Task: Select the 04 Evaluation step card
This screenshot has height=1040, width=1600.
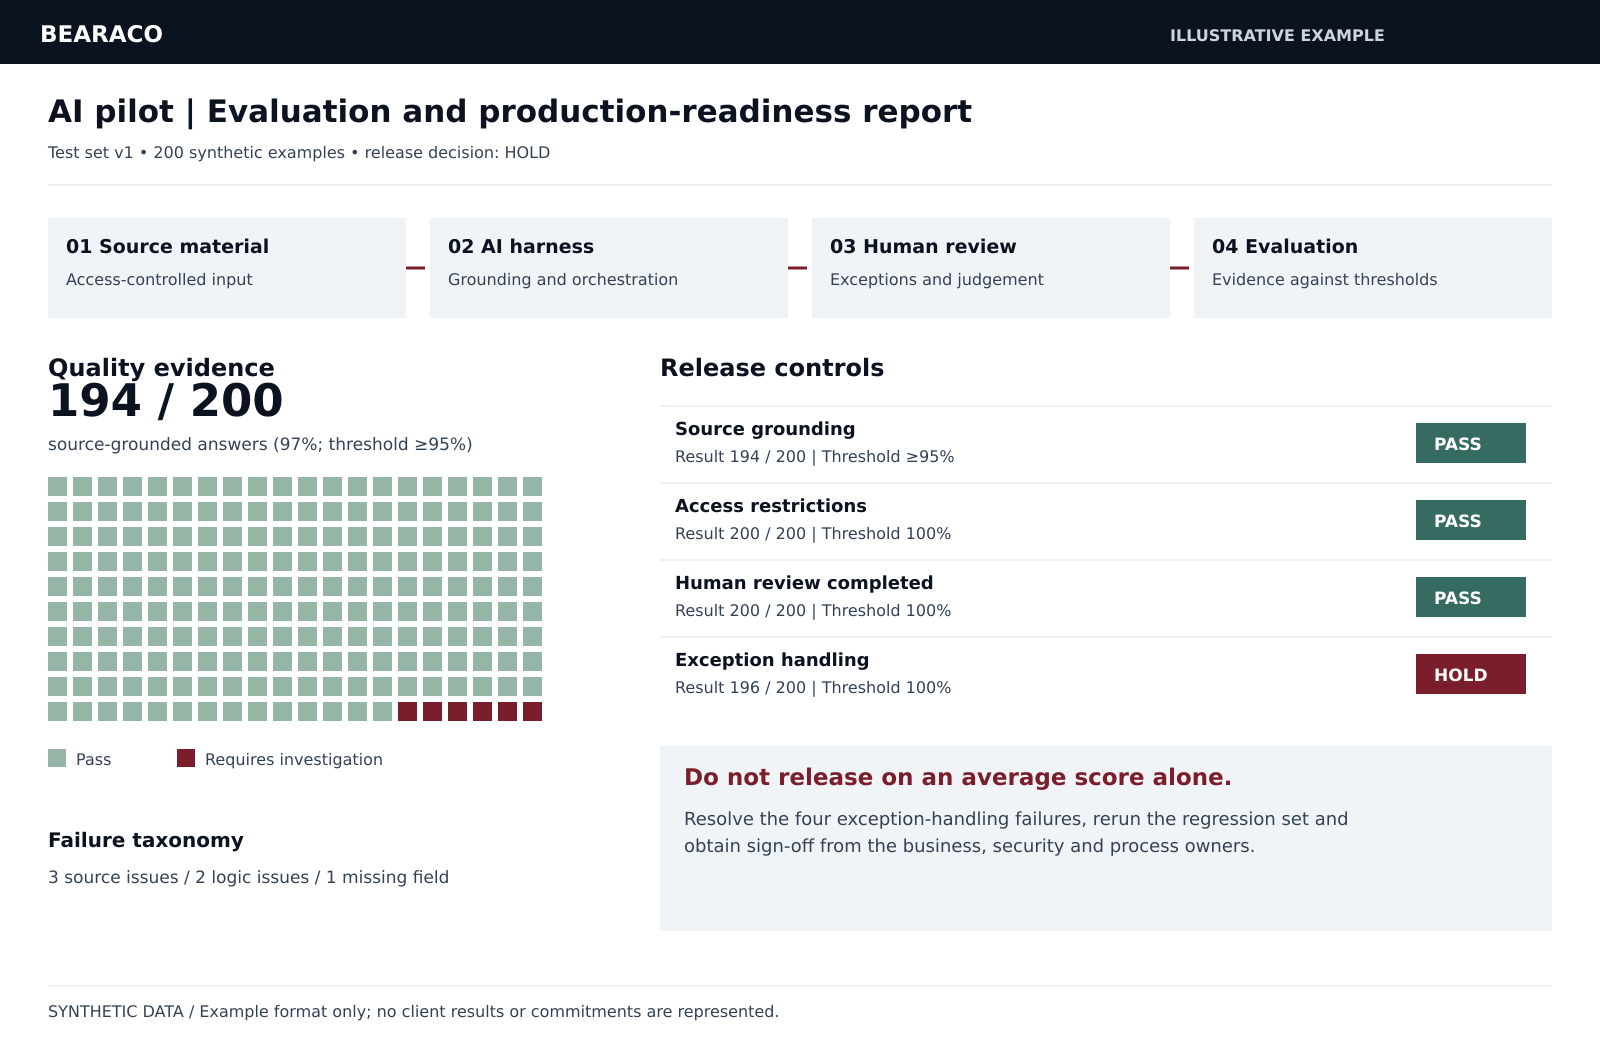Action: click(x=1373, y=268)
